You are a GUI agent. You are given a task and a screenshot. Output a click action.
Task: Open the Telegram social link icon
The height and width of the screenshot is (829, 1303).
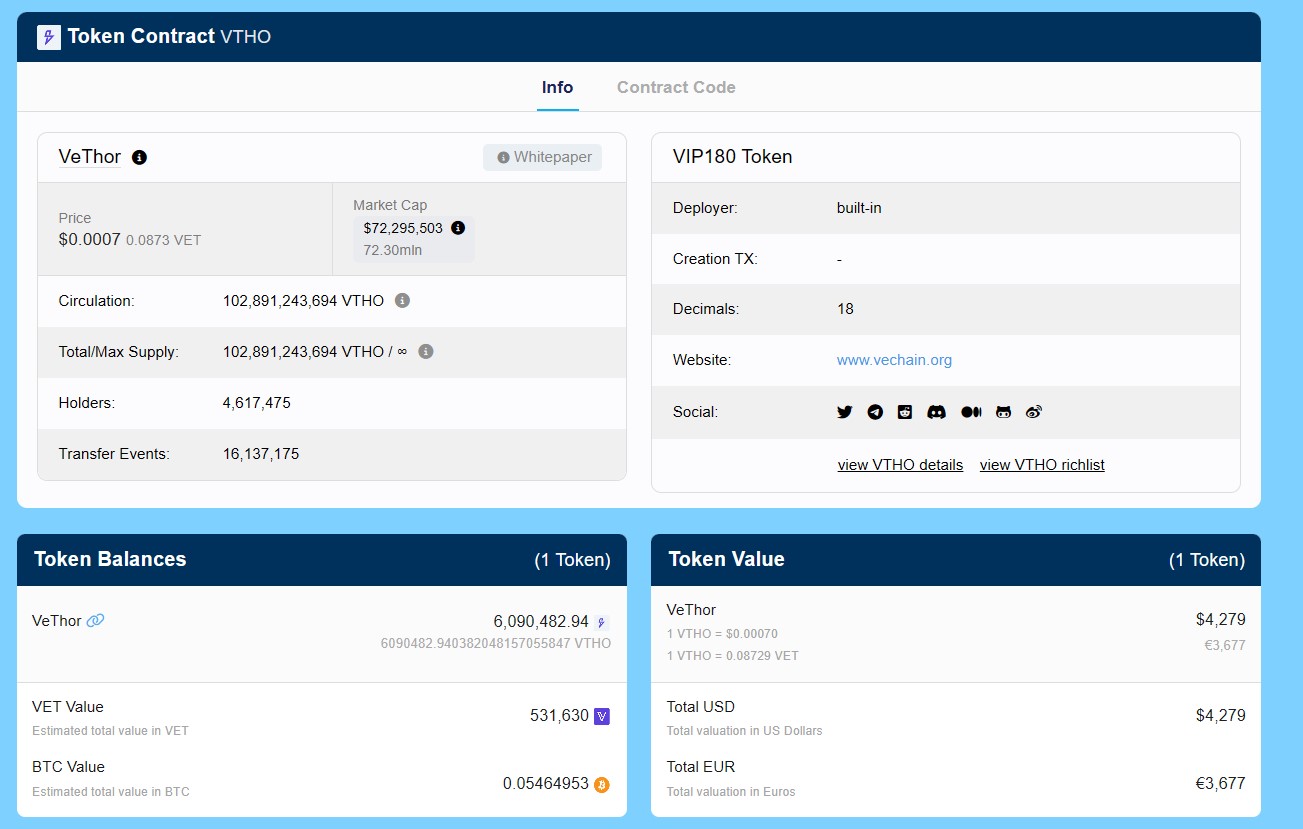(x=875, y=412)
